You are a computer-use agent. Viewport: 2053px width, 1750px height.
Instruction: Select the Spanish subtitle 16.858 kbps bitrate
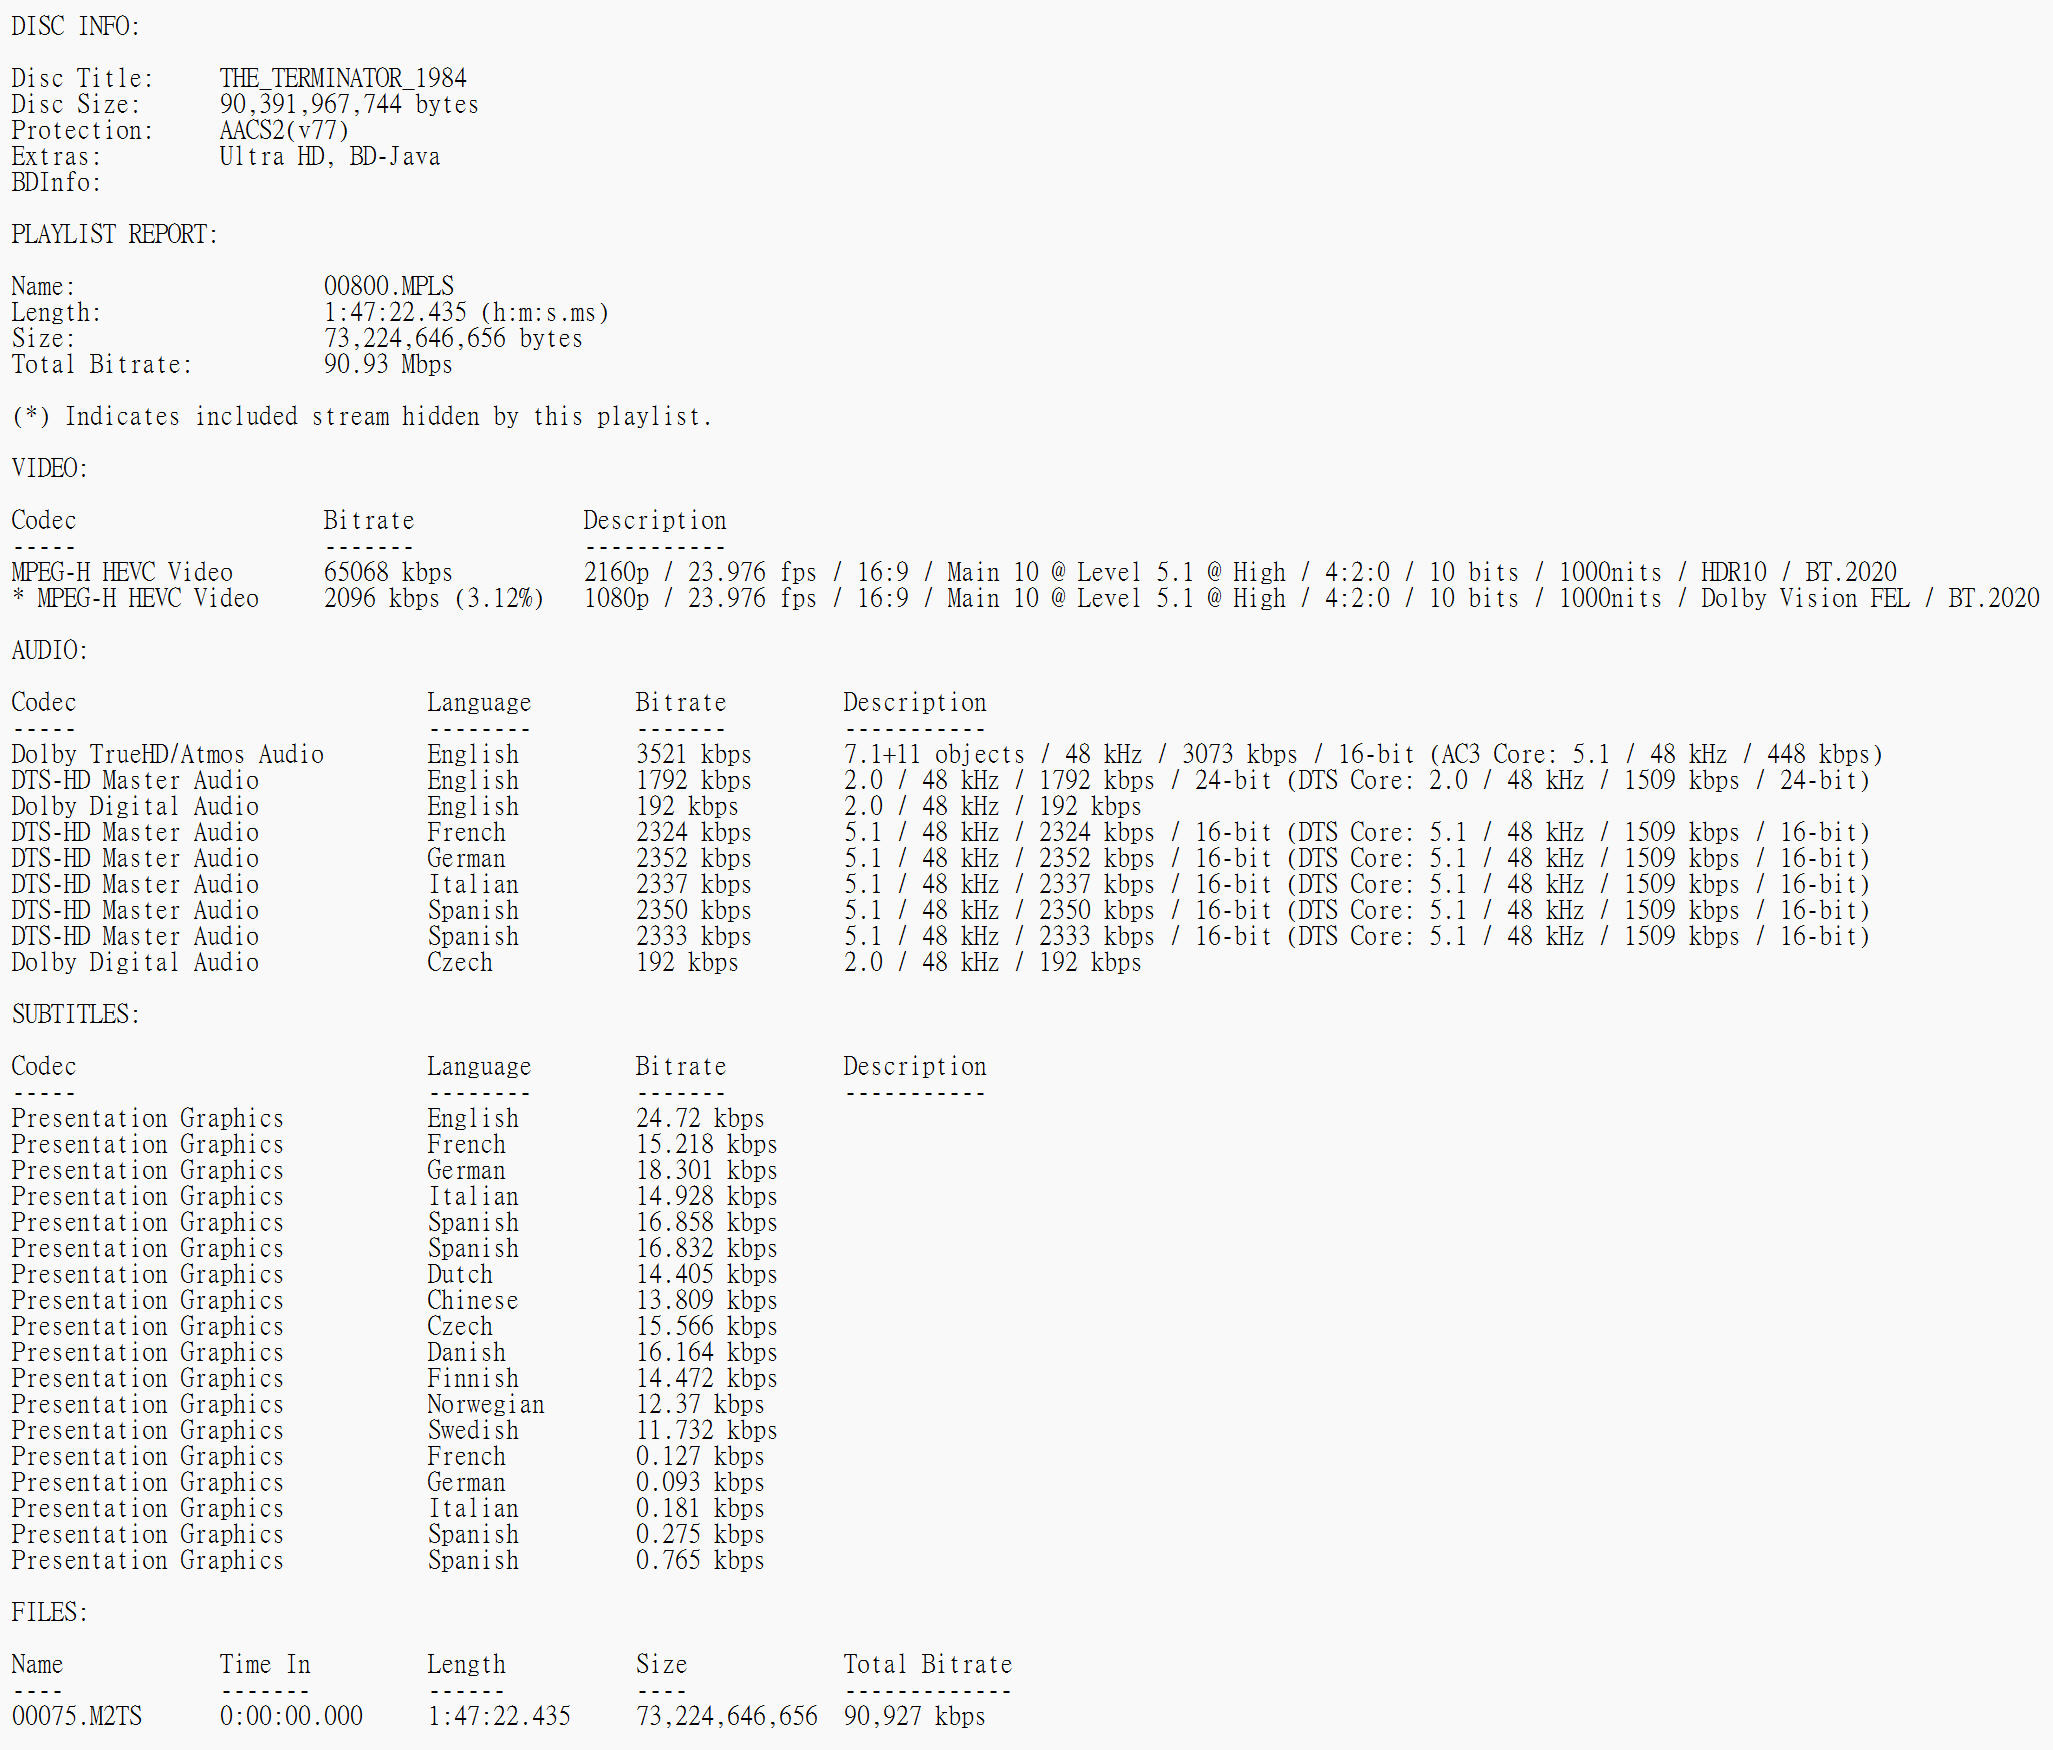pos(706,1222)
